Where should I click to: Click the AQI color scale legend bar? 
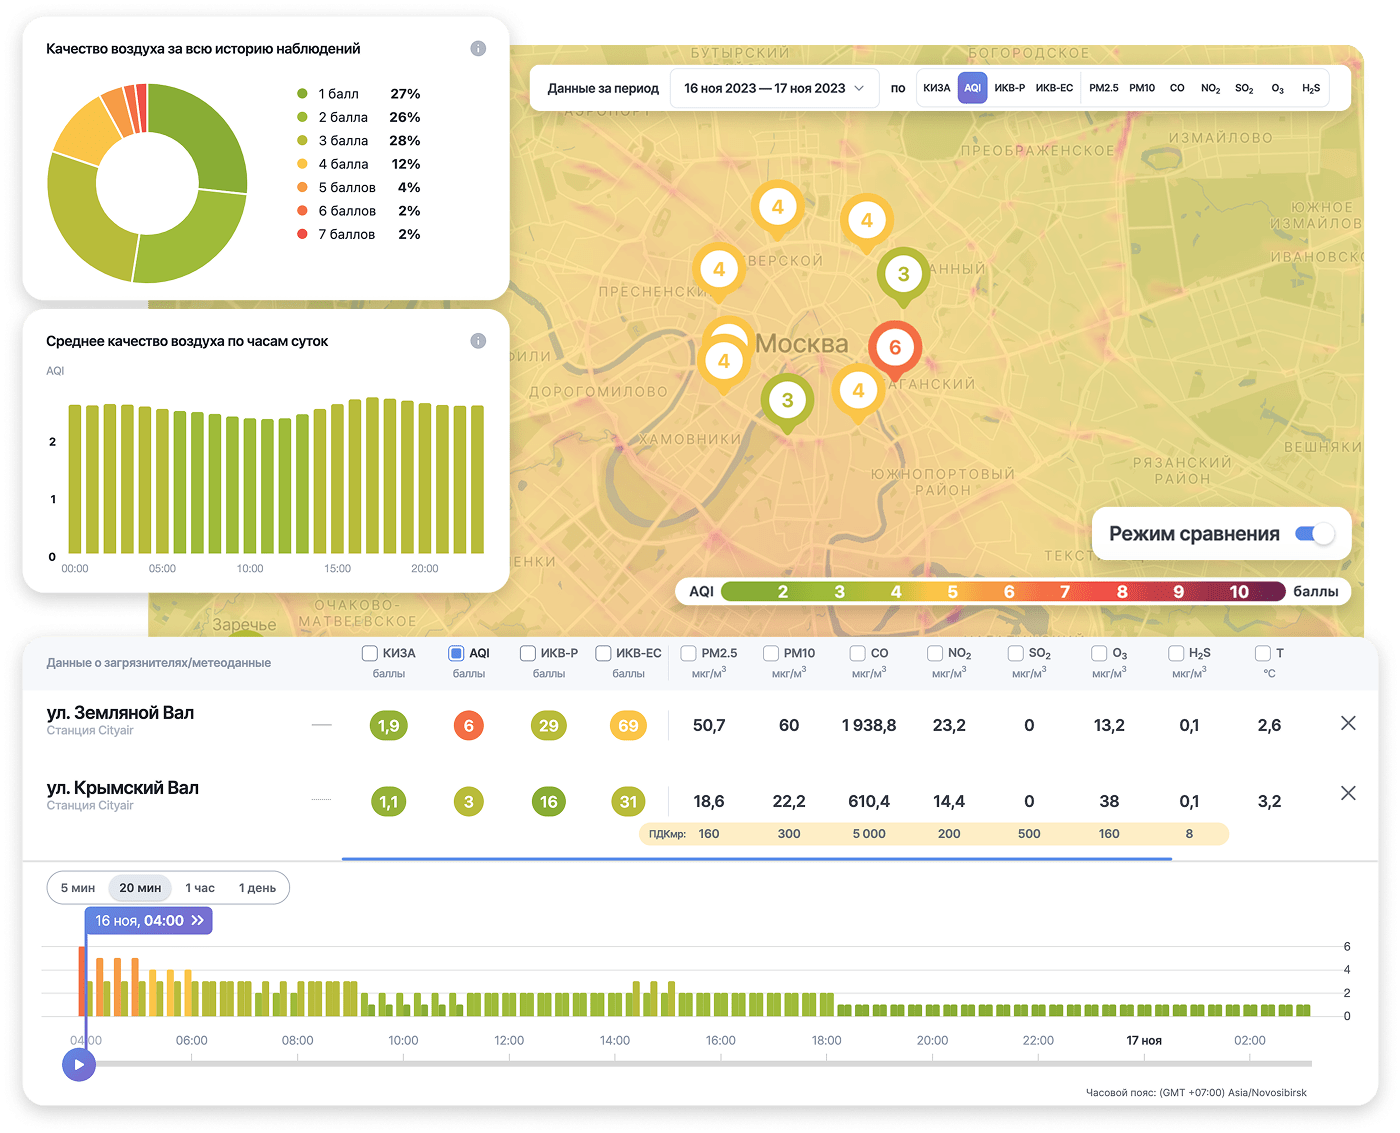(x=1002, y=592)
